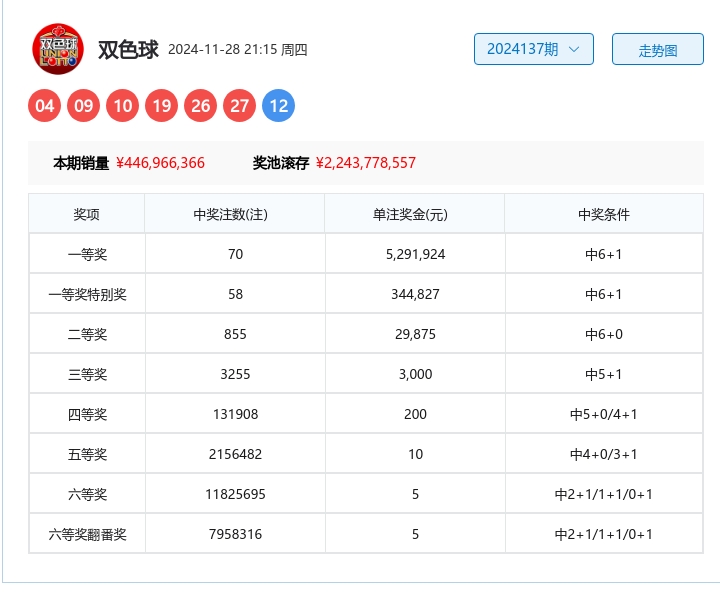Click the 本期销量 label
The image size is (720, 592).
click(81, 163)
